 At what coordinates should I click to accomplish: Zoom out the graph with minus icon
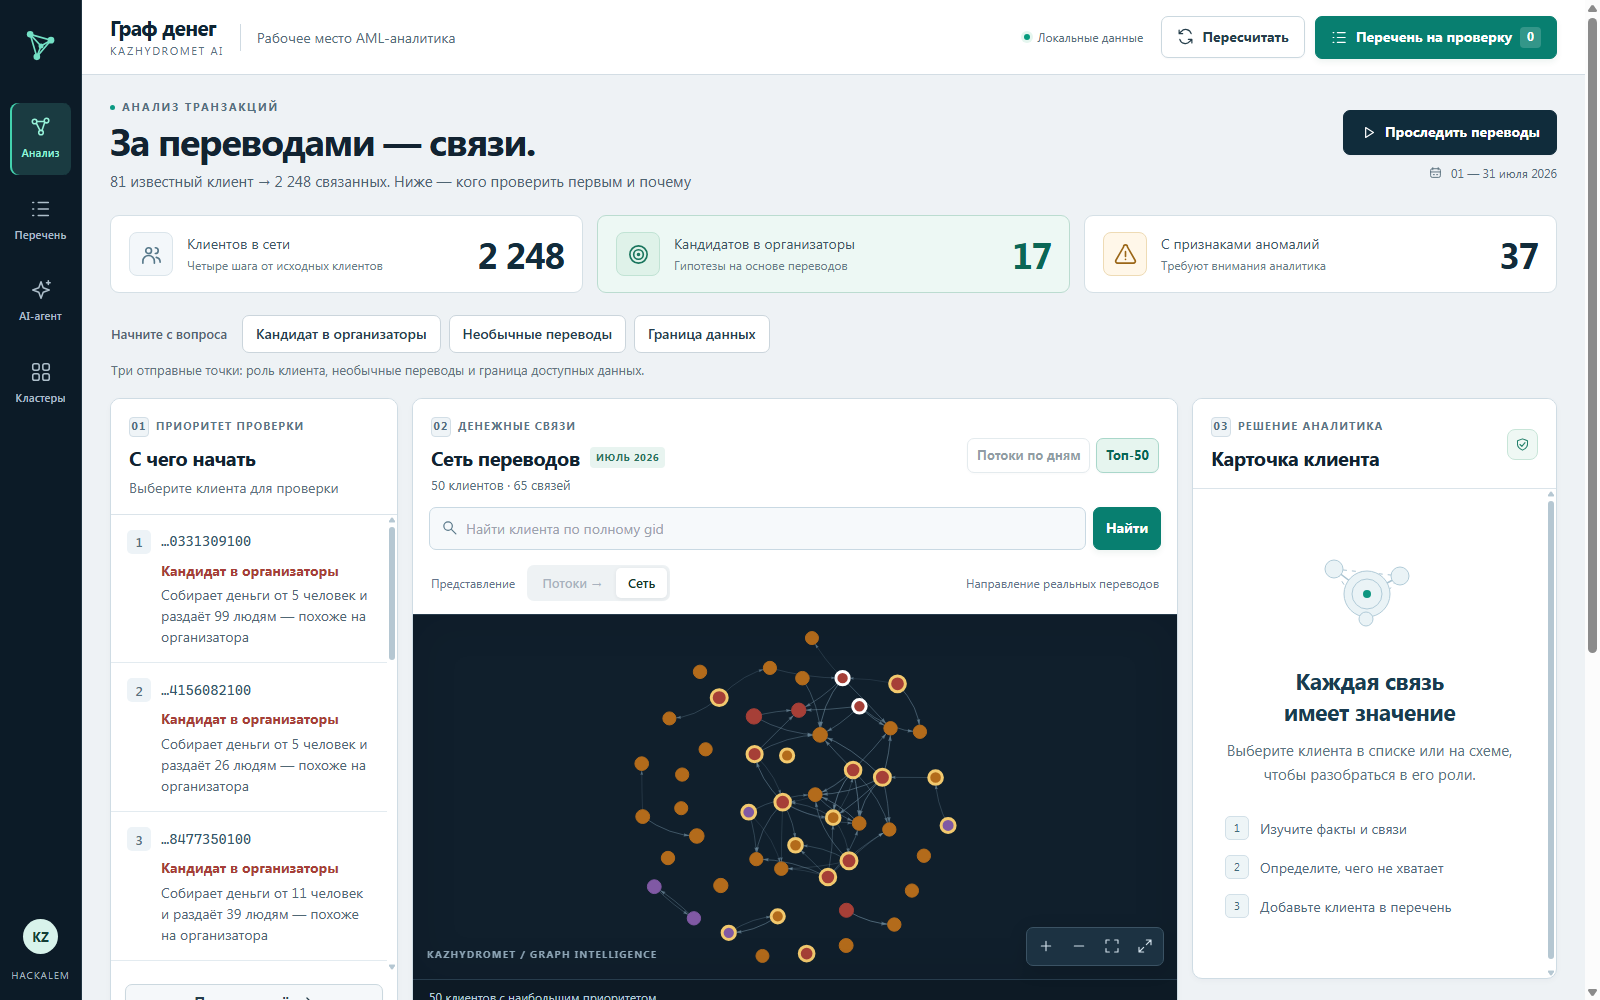tap(1079, 946)
